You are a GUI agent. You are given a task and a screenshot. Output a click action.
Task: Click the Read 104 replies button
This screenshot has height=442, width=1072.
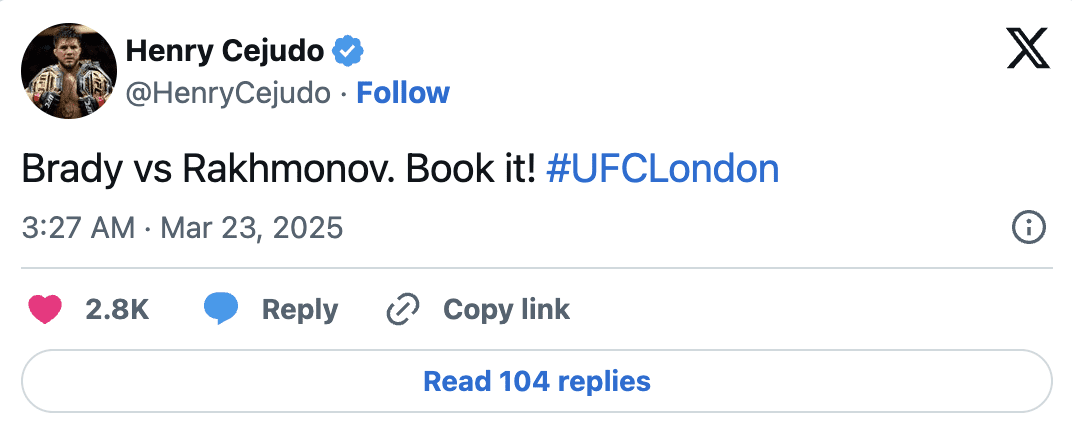(x=537, y=381)
